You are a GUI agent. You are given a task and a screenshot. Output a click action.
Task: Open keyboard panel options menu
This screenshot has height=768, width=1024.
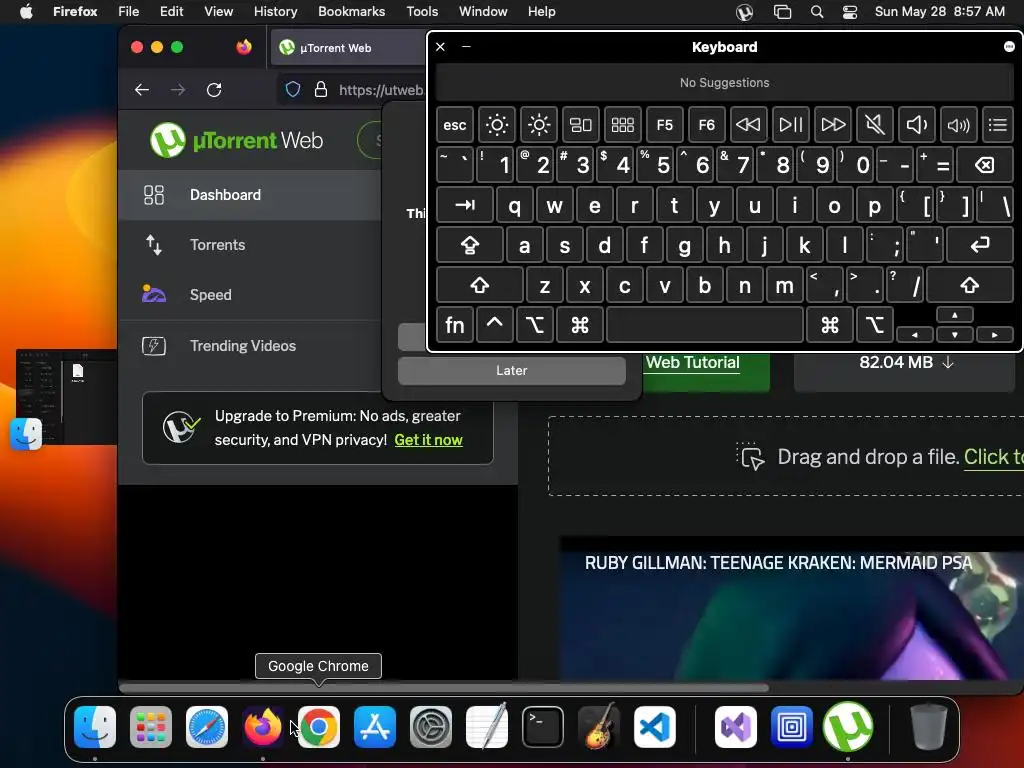pyautogui.click(x=1009, y=46)
